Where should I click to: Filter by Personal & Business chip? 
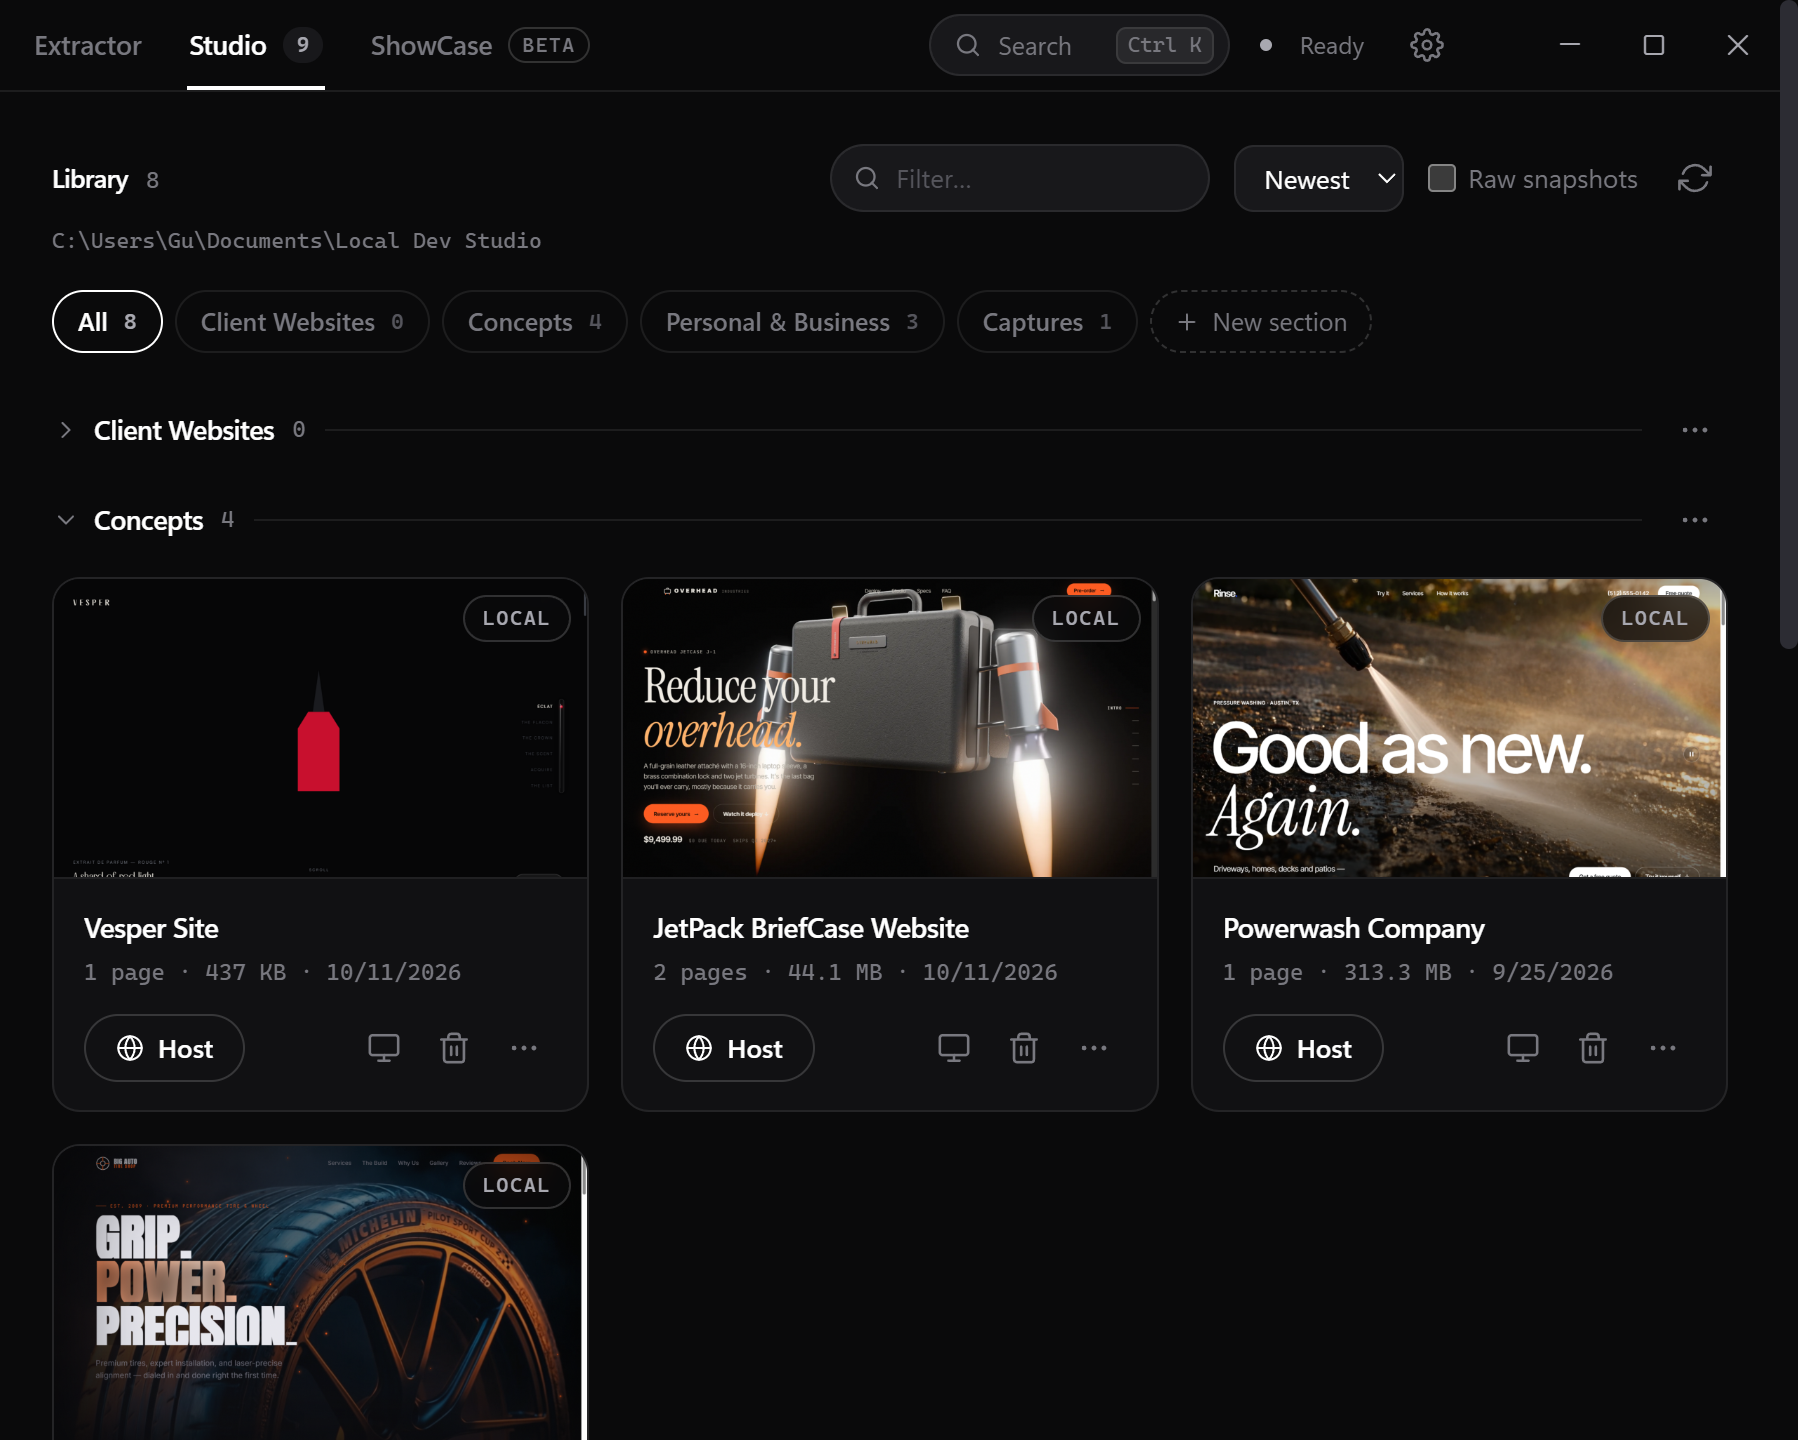792,322
